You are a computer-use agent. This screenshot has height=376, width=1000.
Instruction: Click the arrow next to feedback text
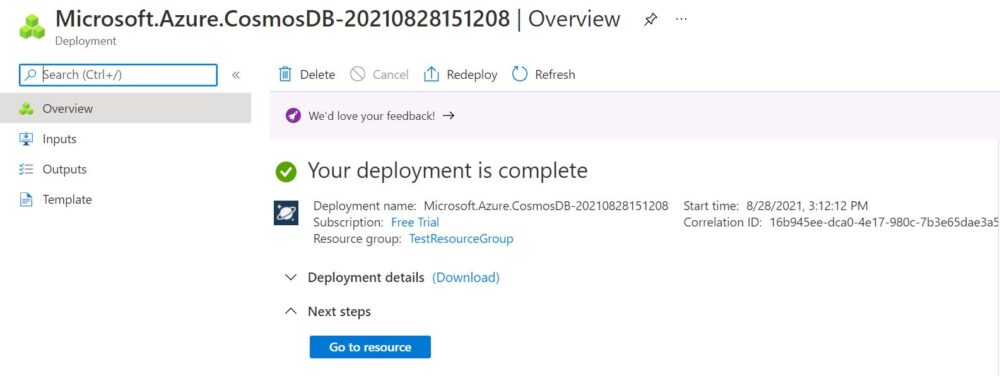click(x=448, y=116)
